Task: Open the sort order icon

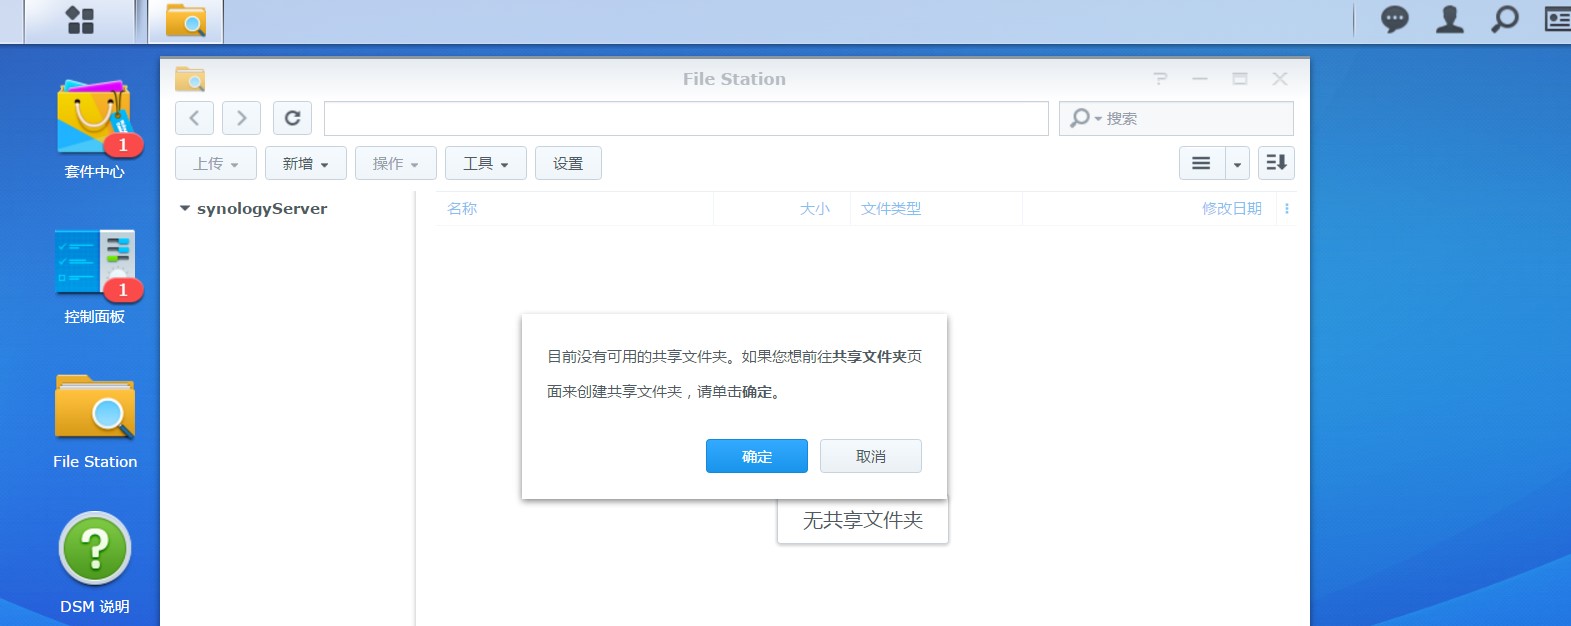Action: point(1276,163)
